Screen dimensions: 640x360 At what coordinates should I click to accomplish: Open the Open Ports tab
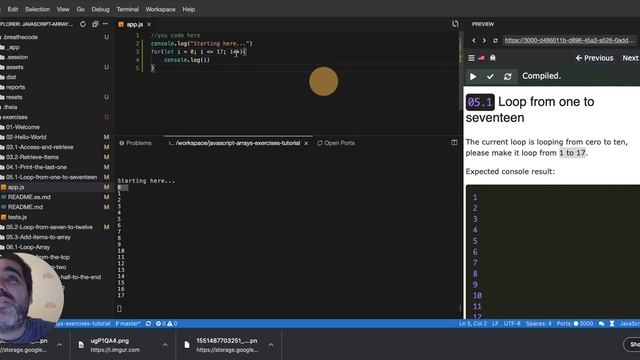click(336, 143)
